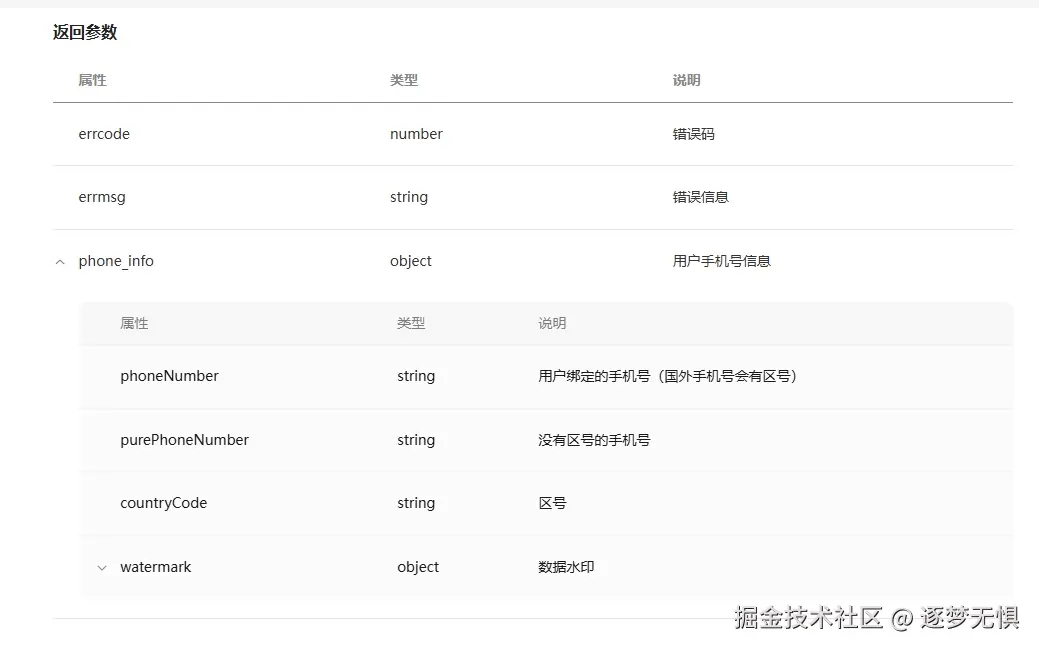Select the errmsg attribute row
1039x651 pixels.
(x=102, y=197)
